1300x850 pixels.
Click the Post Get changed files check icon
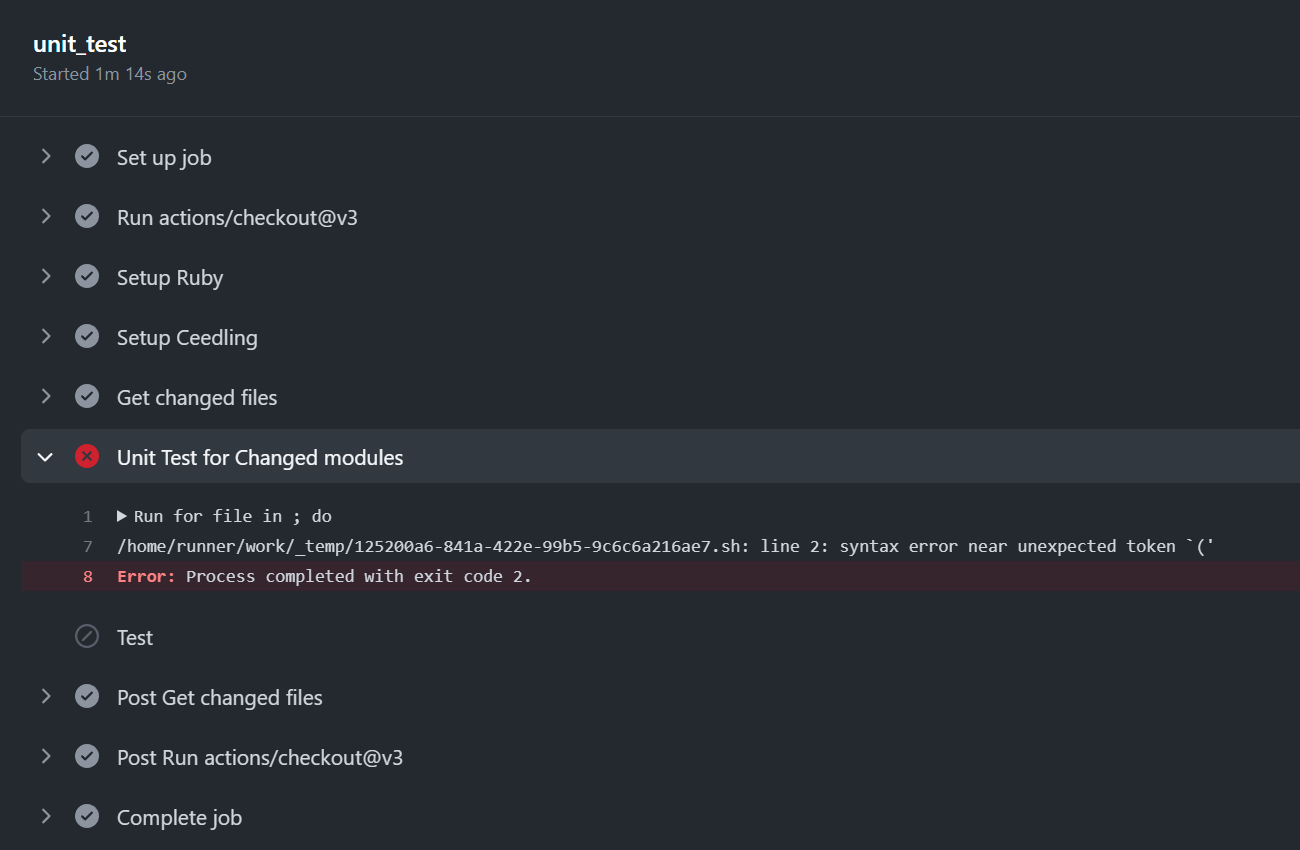(87, 696)
